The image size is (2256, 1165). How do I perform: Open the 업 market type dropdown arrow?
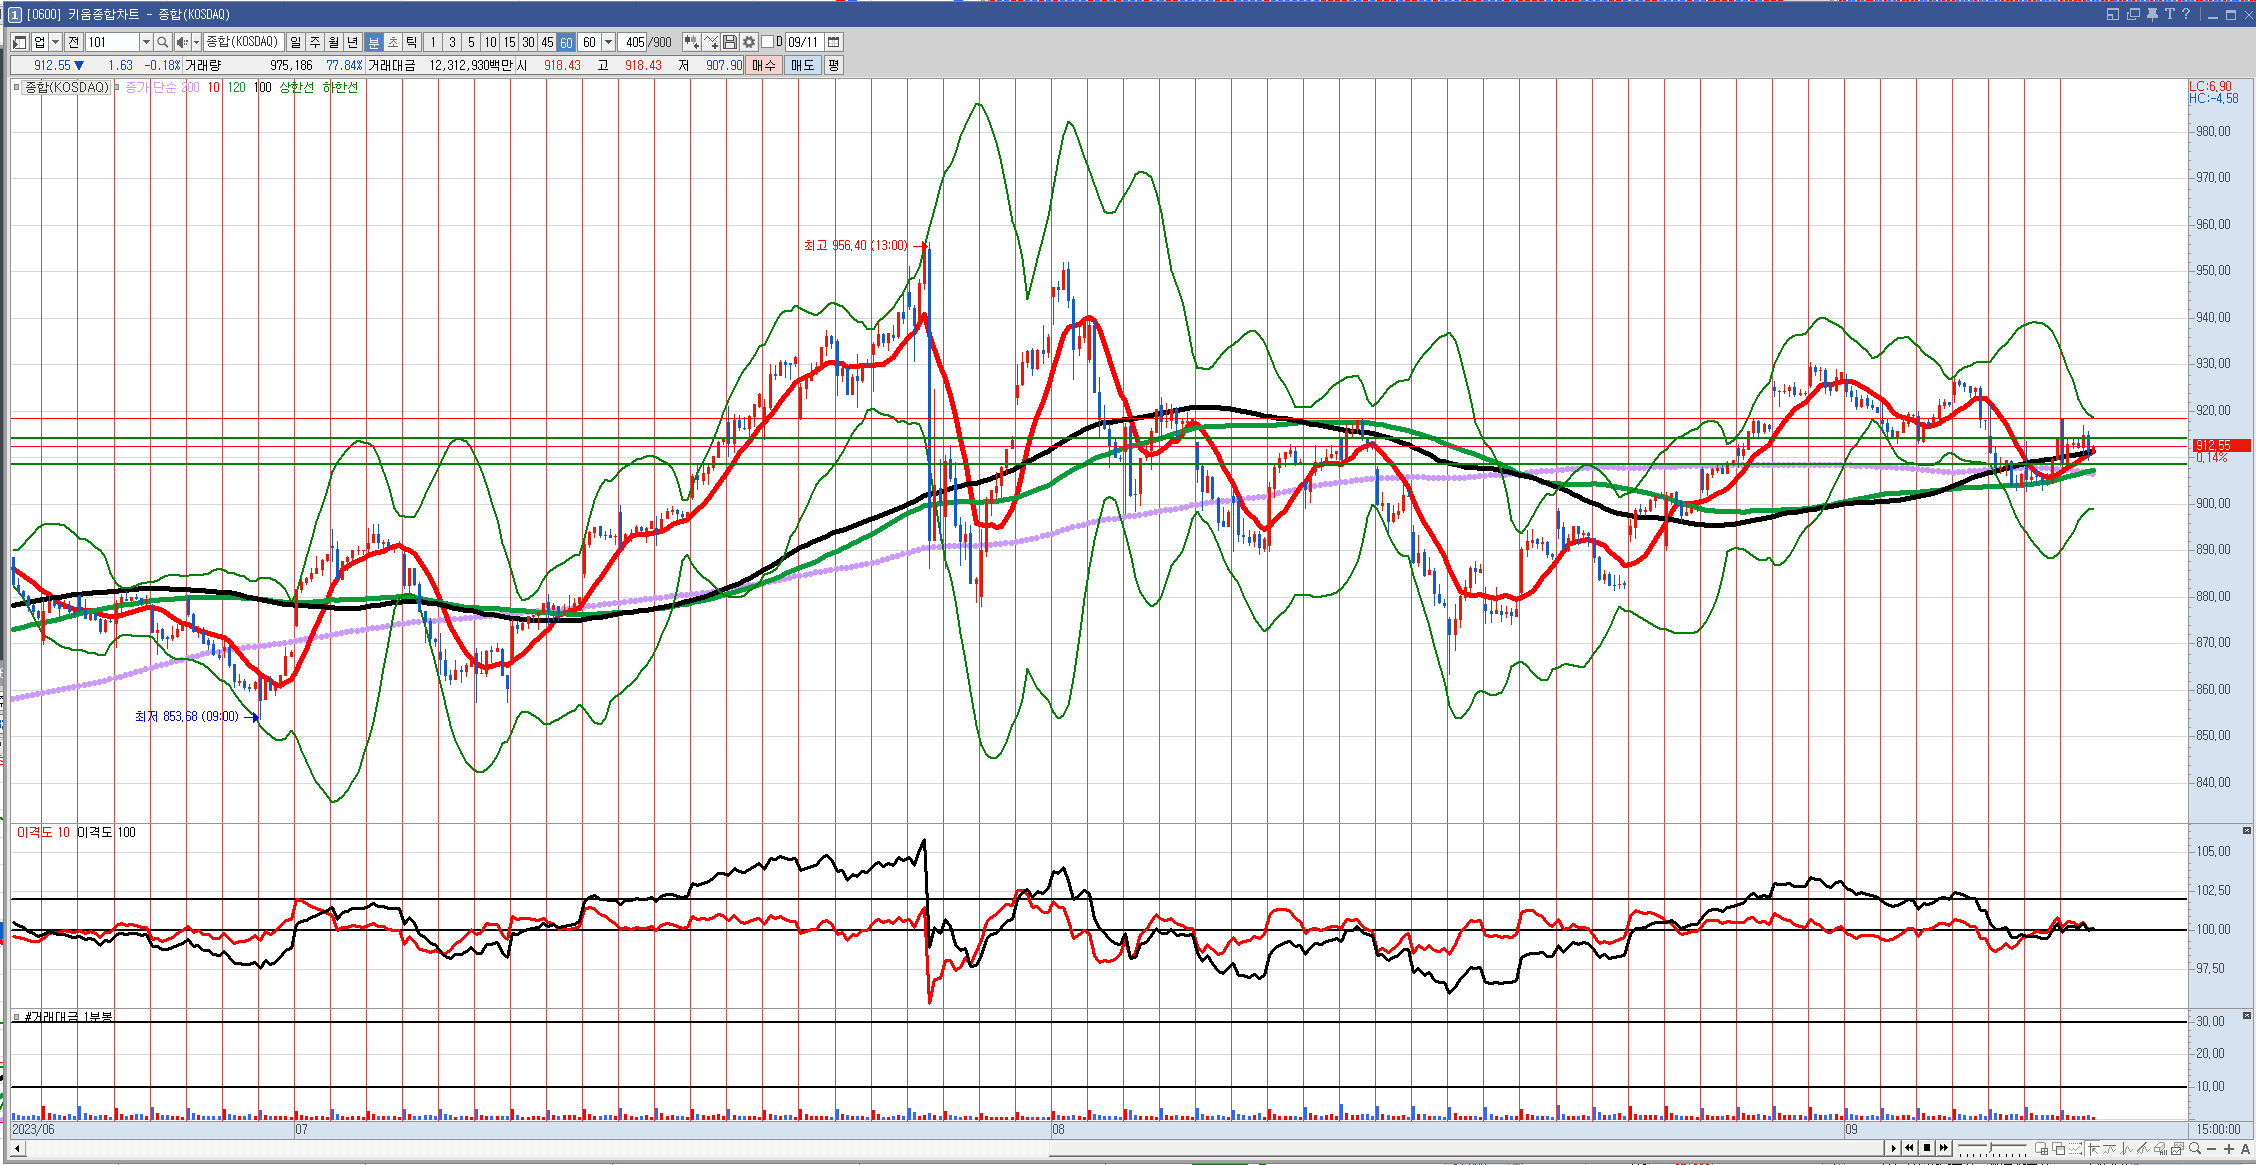point(56,42)
